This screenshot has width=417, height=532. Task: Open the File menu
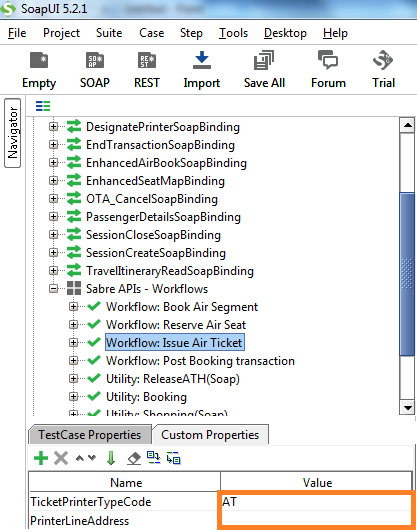point(17,33)
